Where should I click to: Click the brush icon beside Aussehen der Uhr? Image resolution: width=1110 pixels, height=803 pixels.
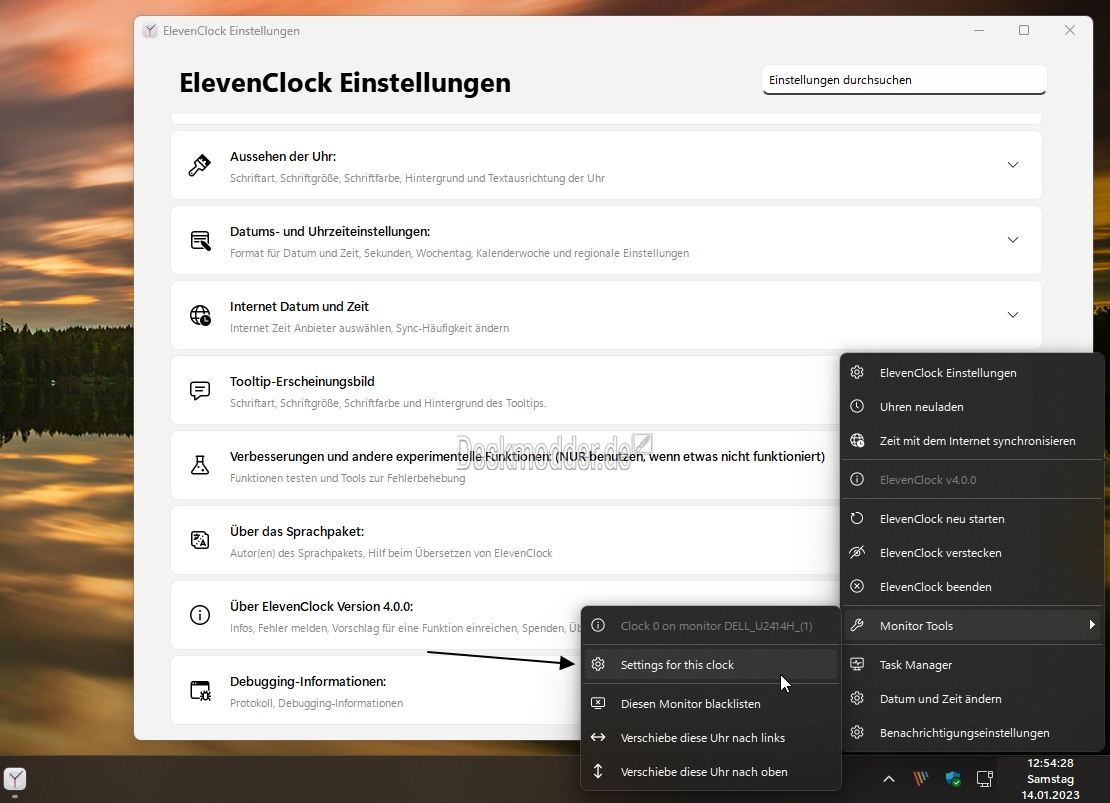pos(200,165)
